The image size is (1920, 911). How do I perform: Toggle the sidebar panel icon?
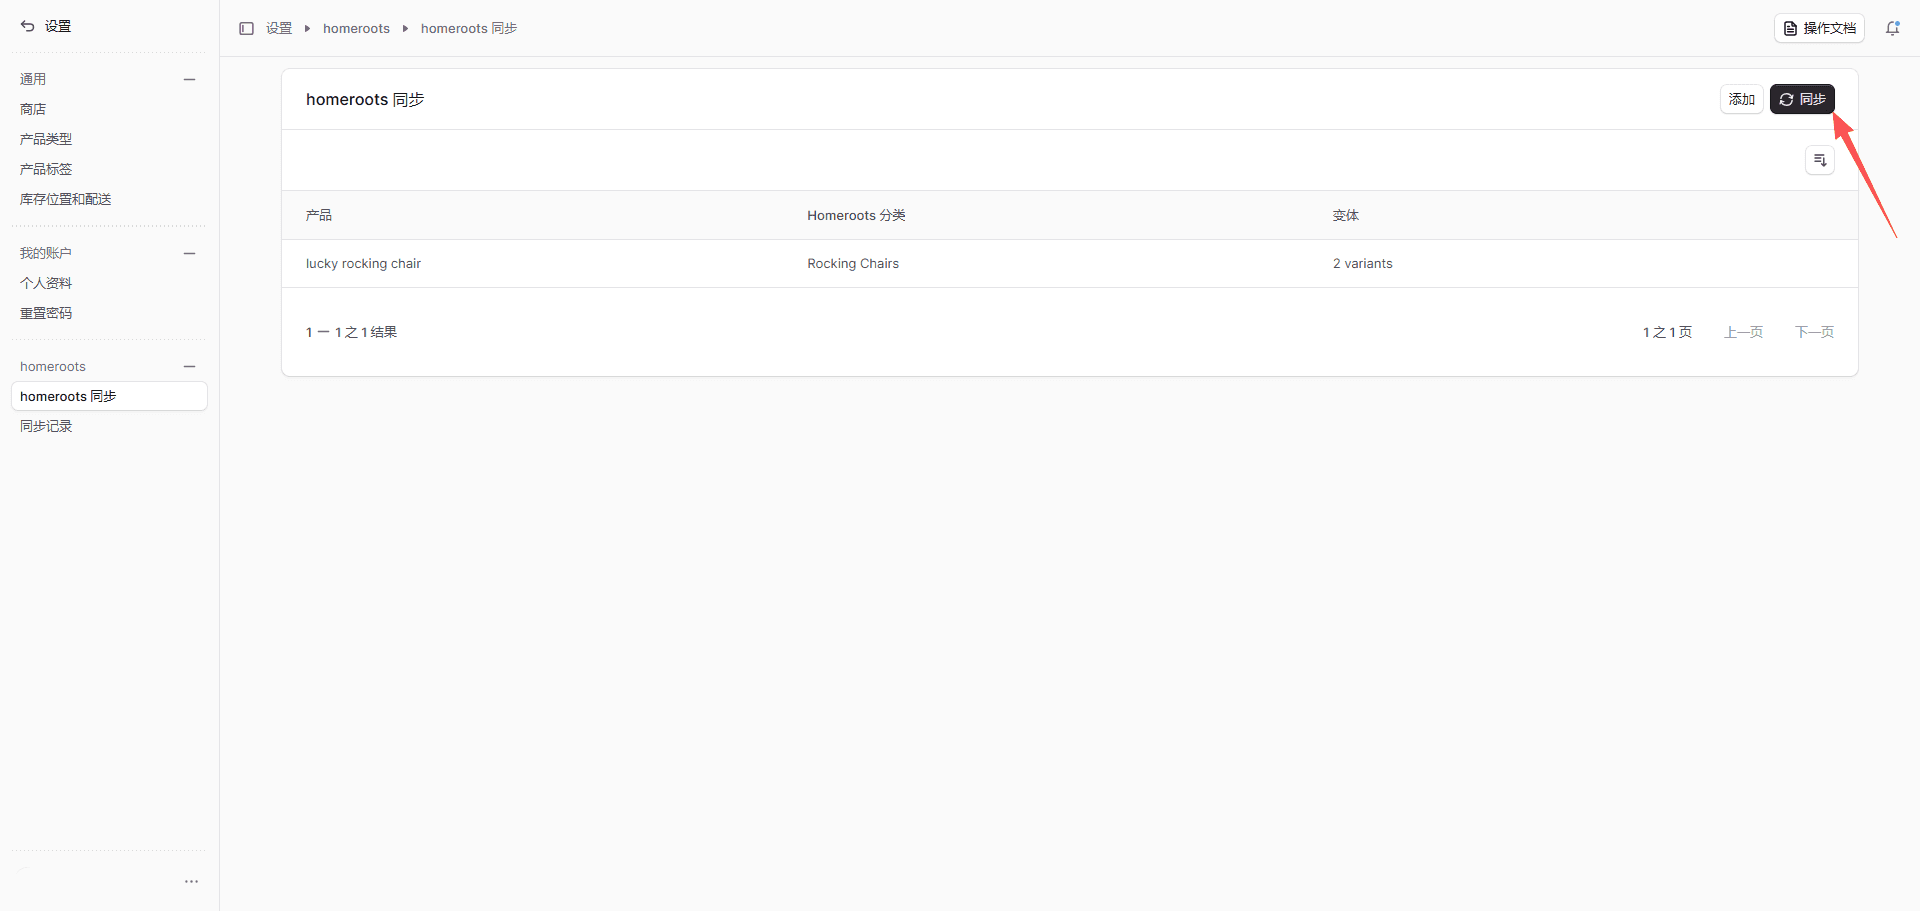coord(246,29)
